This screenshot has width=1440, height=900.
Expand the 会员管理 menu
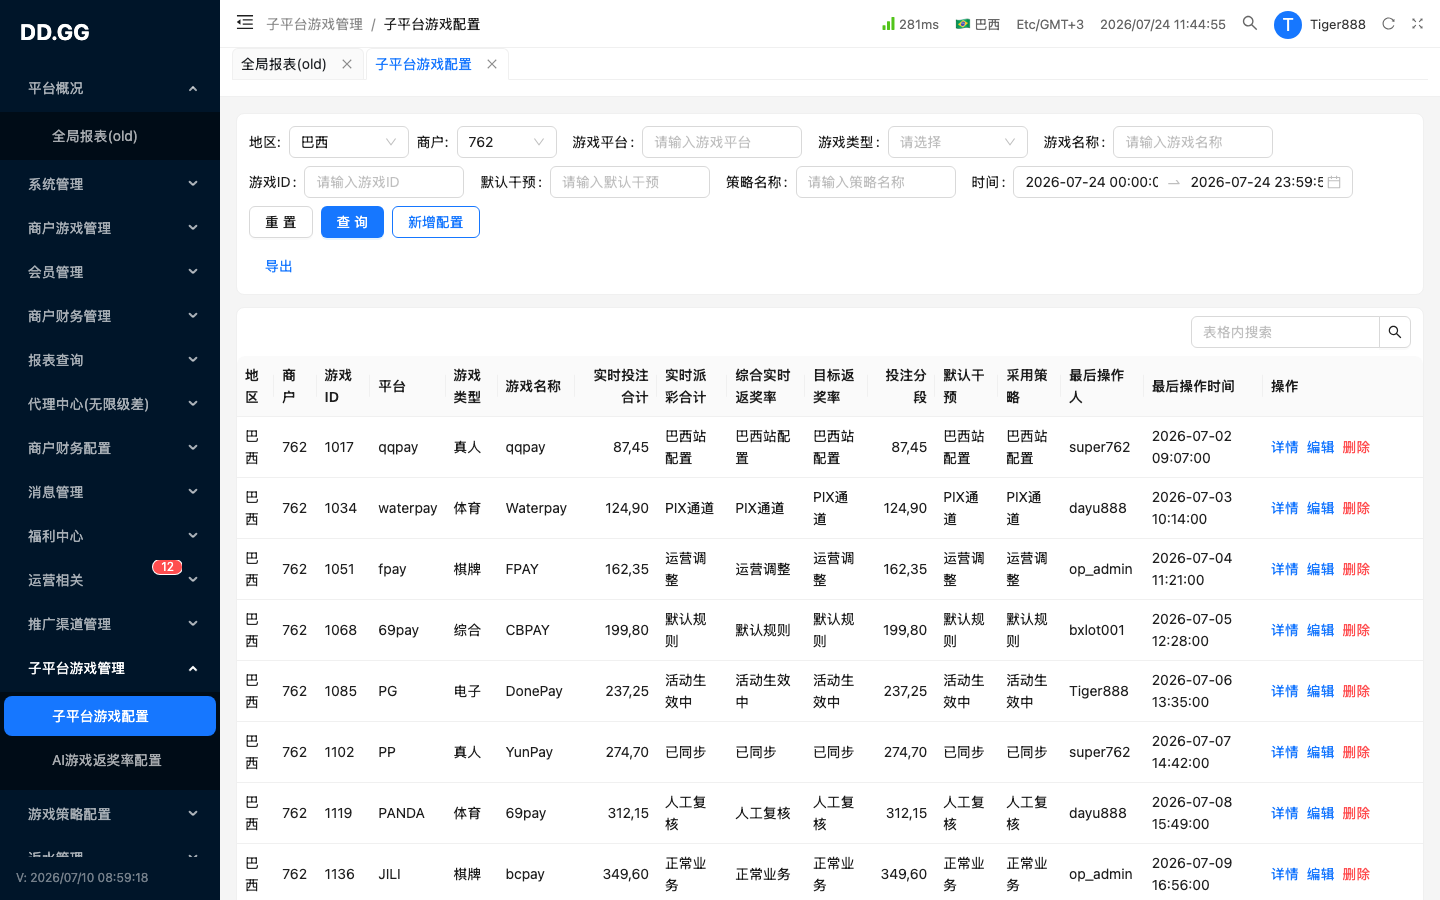[x=110, y=272]
